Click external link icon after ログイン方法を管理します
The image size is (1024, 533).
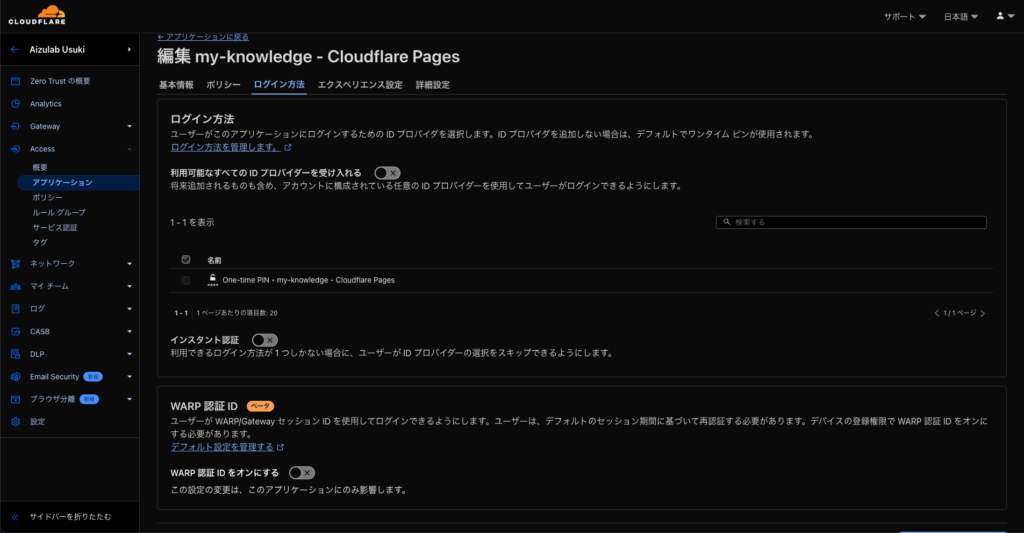click(288, 148)
